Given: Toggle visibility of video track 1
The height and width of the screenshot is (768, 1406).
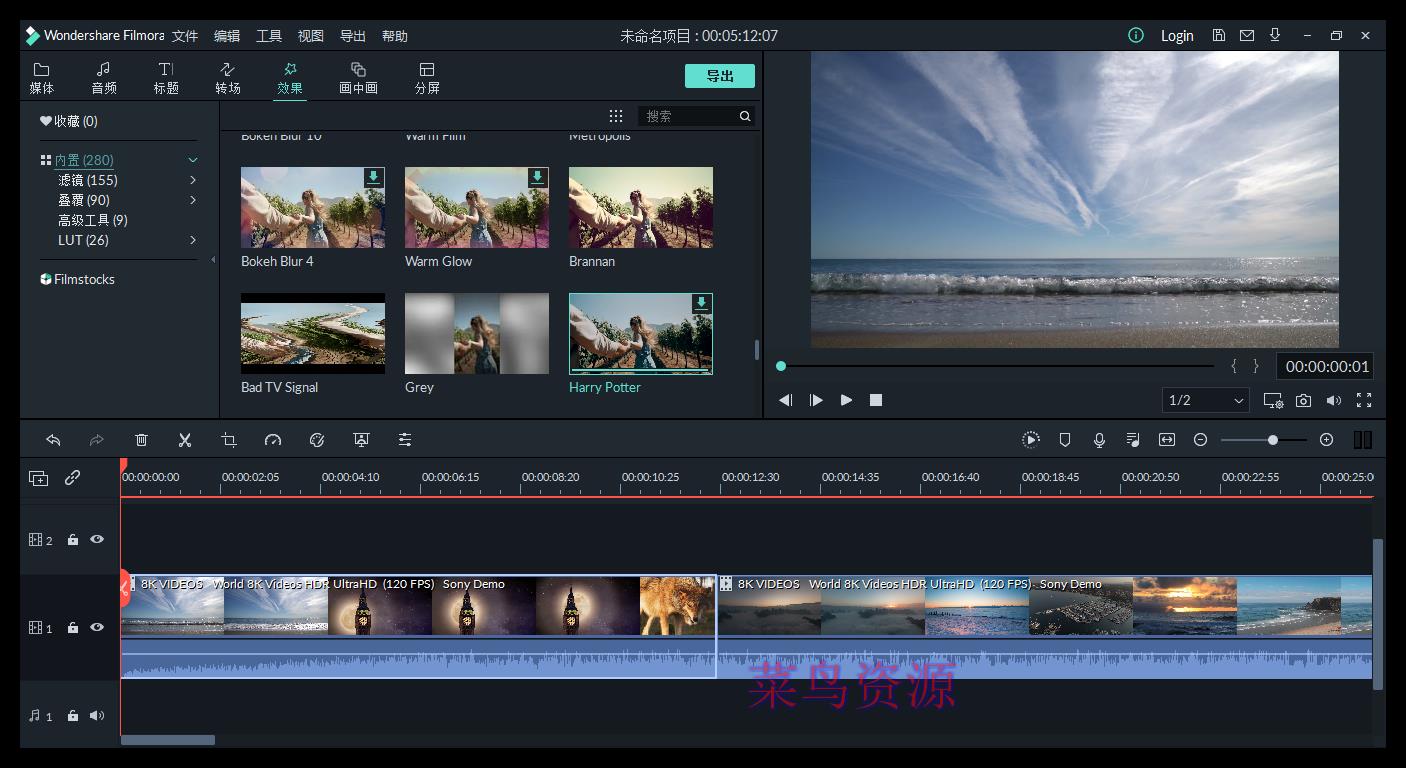Looking at the screenshot, I should coord(95,628).
